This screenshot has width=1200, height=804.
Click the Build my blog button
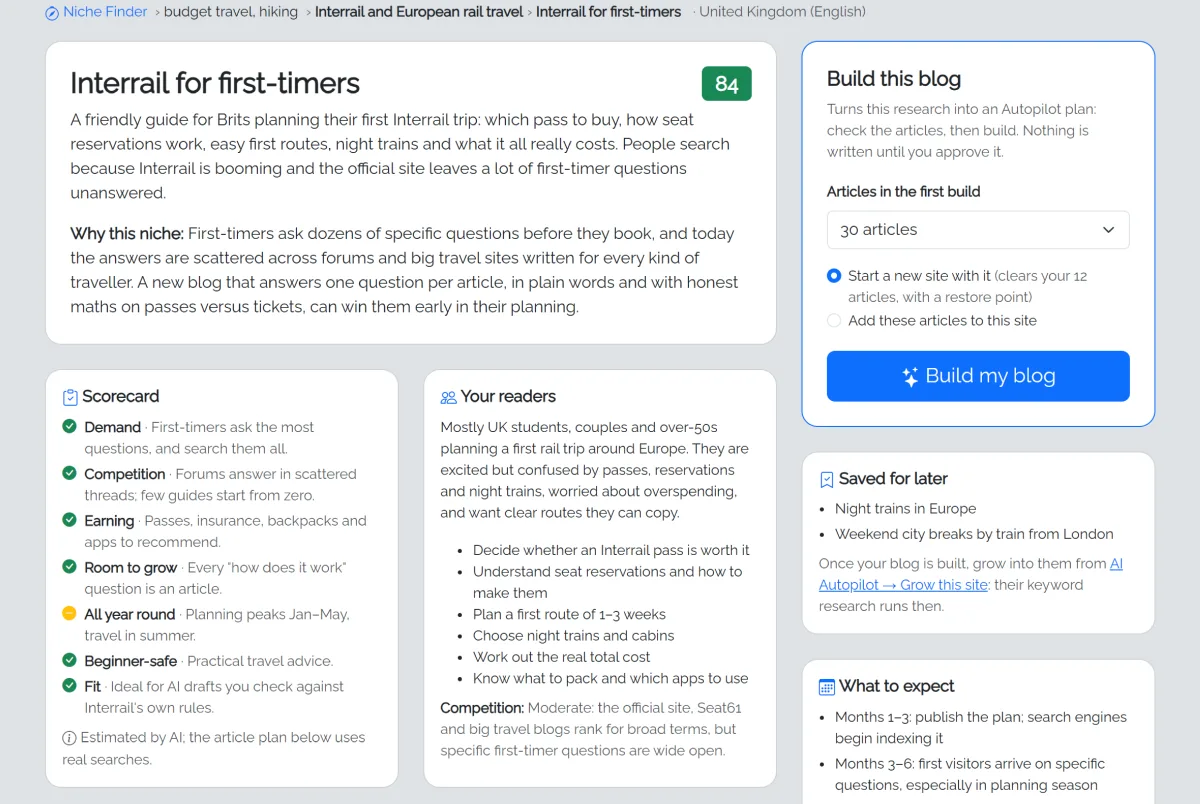[978, 376]
